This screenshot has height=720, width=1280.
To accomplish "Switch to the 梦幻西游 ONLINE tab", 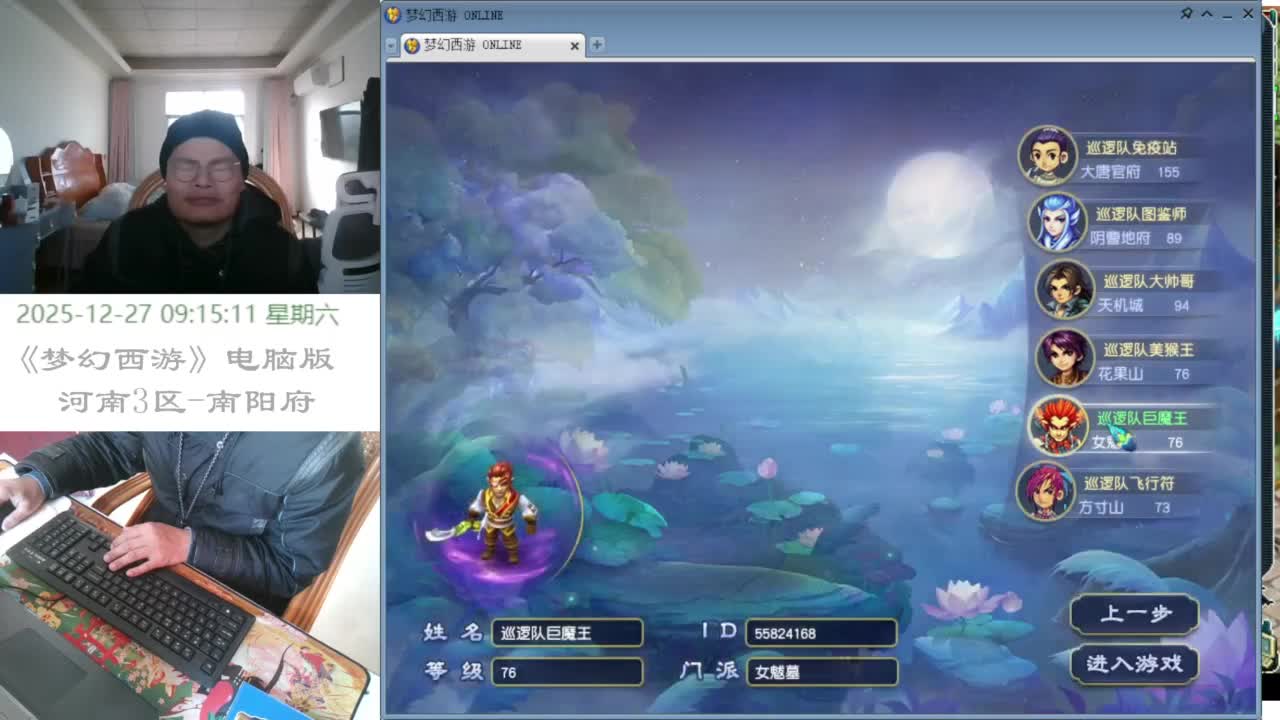I will point(491,45).
